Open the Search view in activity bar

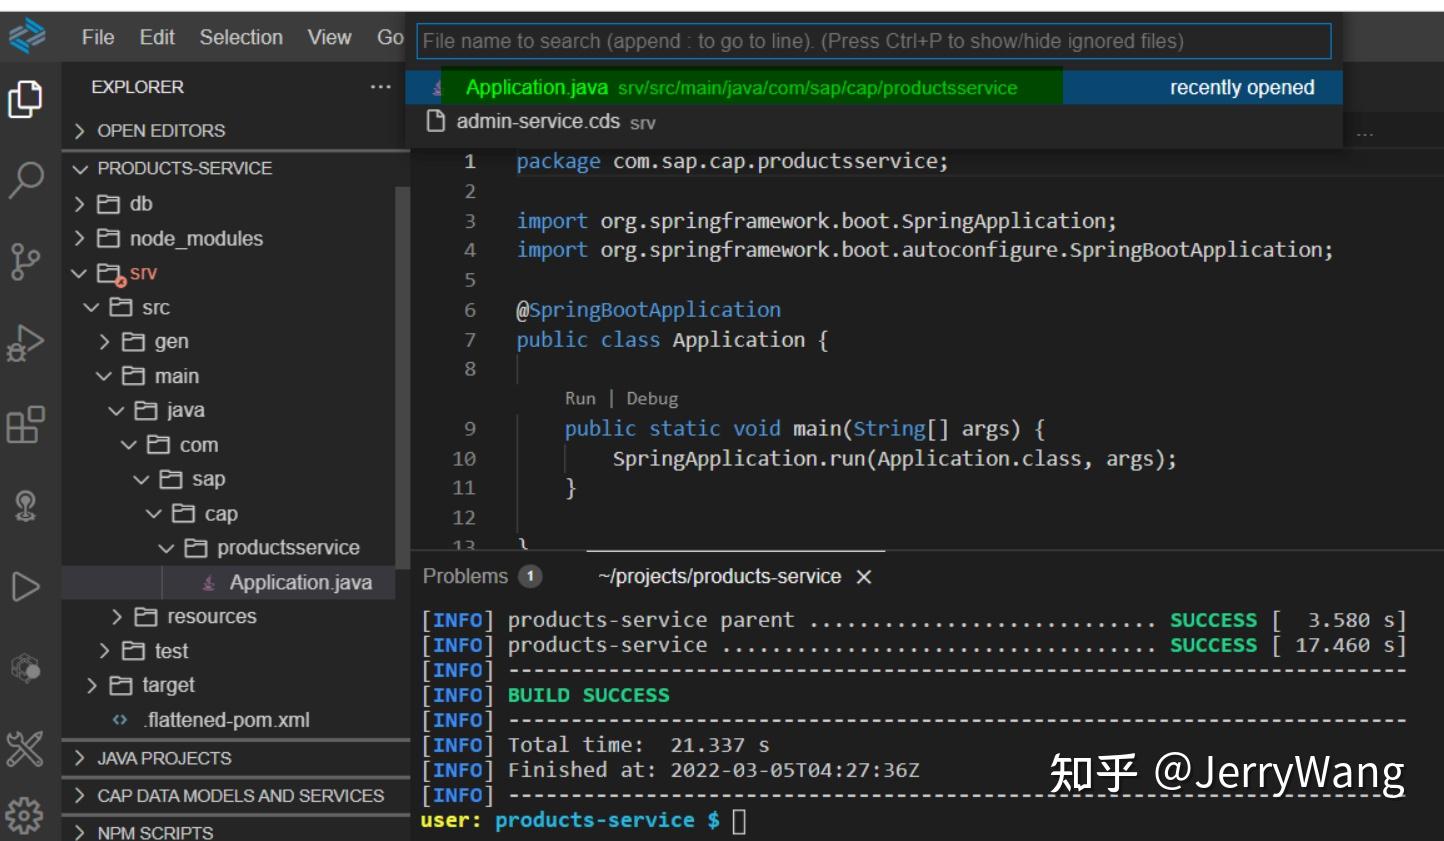point(26,180)
